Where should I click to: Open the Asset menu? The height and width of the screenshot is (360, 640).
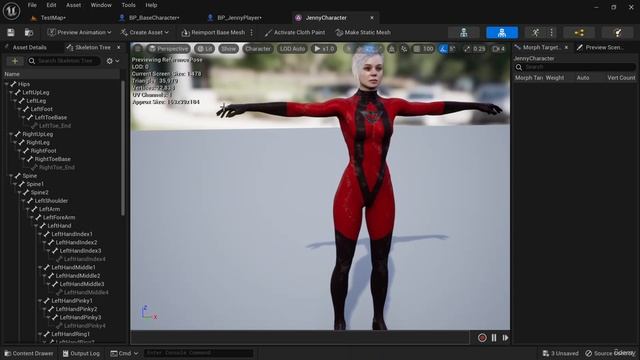(73, 5)
